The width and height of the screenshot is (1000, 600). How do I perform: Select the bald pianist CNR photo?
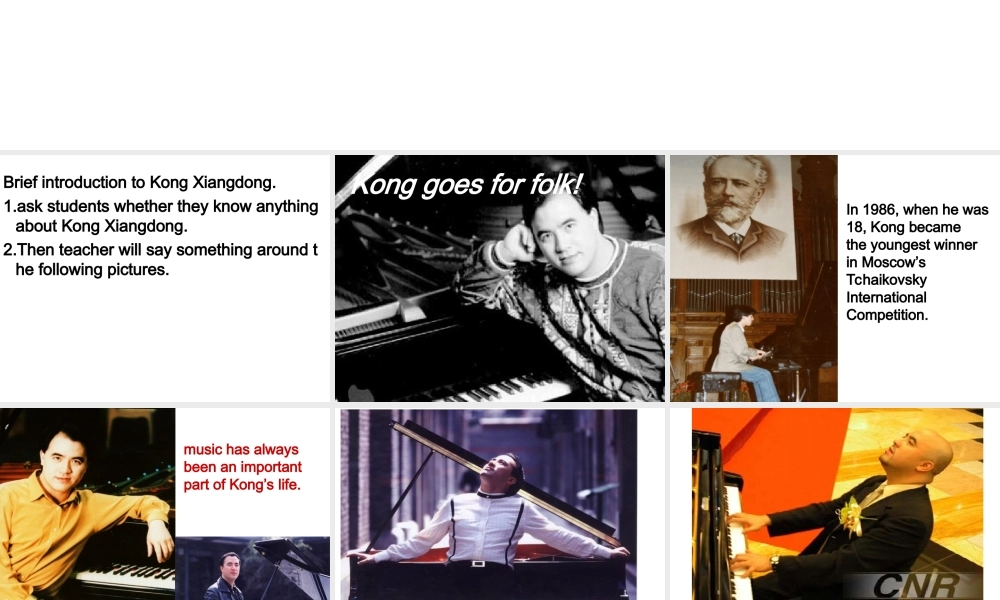tap(837, 504)
